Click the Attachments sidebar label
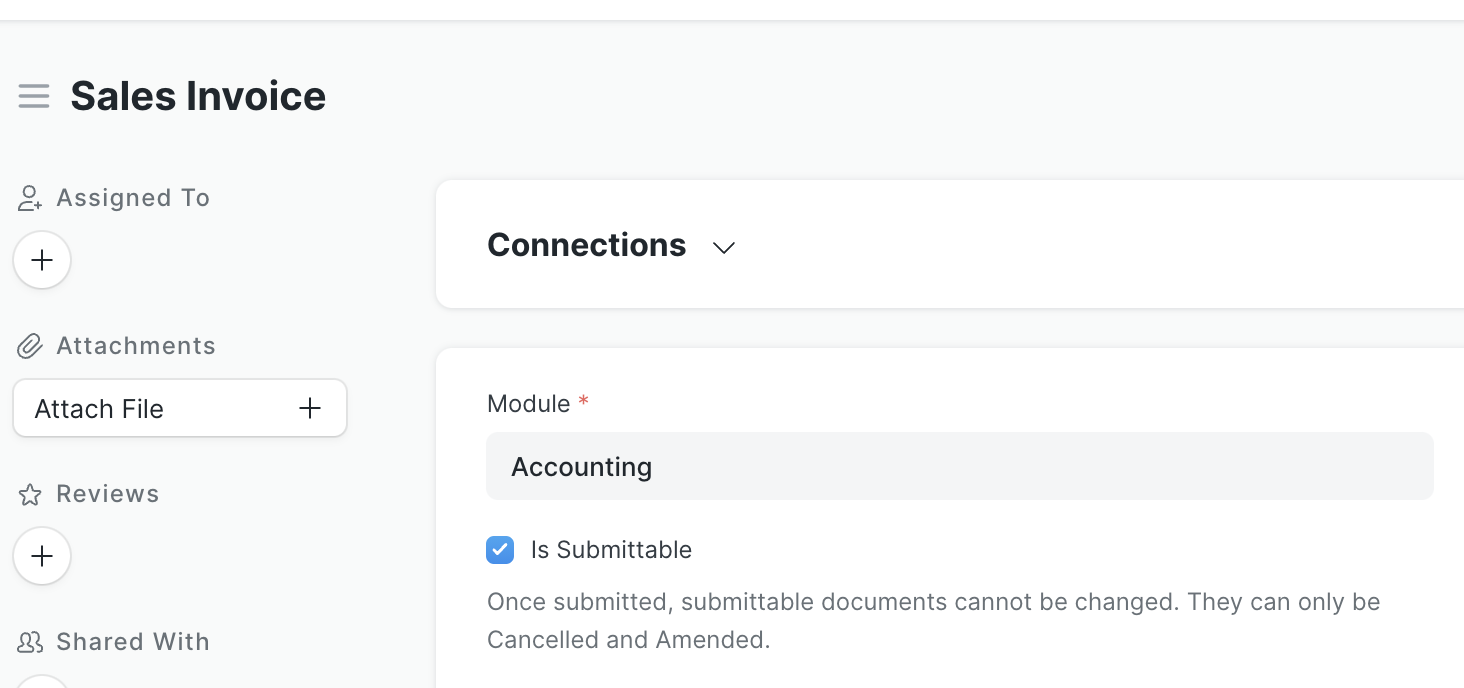 [x=136, y=346]
